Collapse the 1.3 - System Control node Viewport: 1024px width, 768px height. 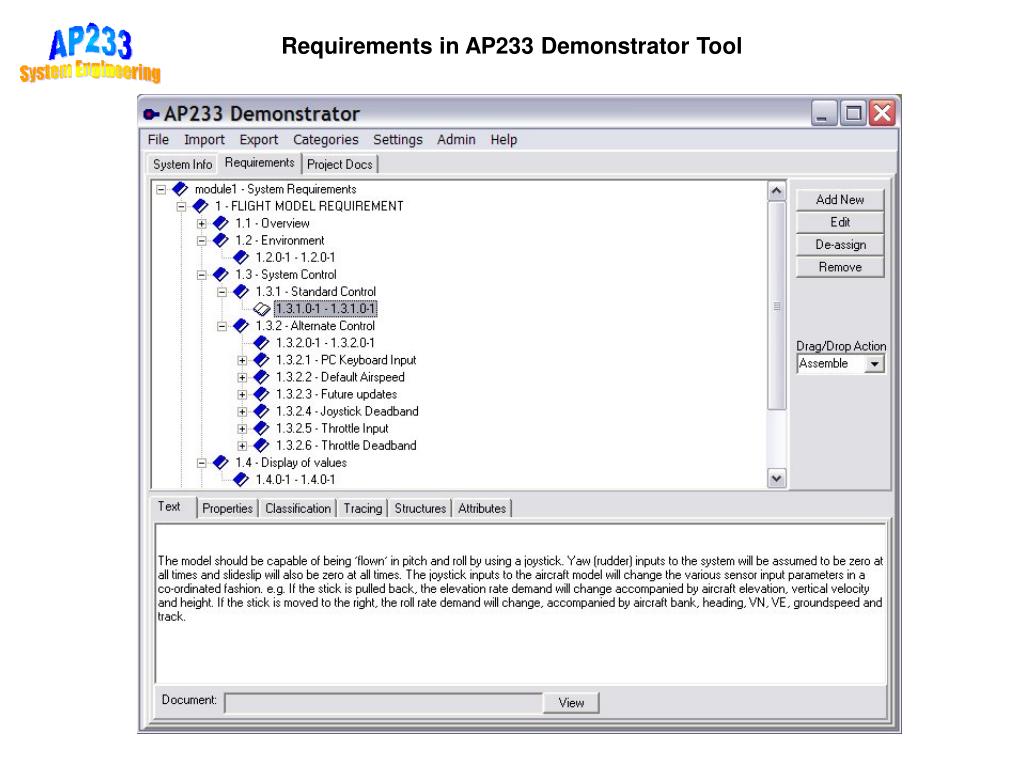pyautogui.click(x=202, y=275)
